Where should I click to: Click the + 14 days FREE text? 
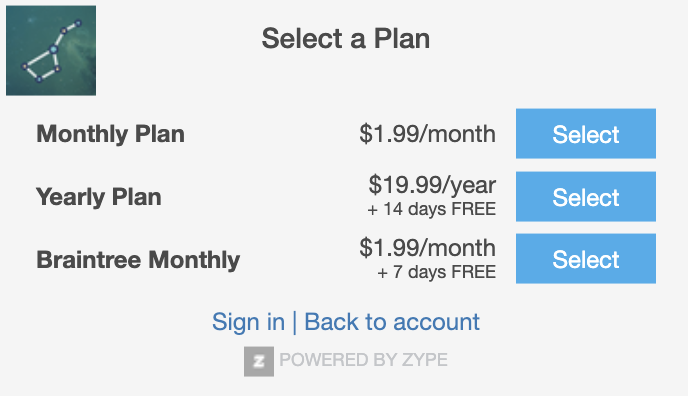pos(432,209)
